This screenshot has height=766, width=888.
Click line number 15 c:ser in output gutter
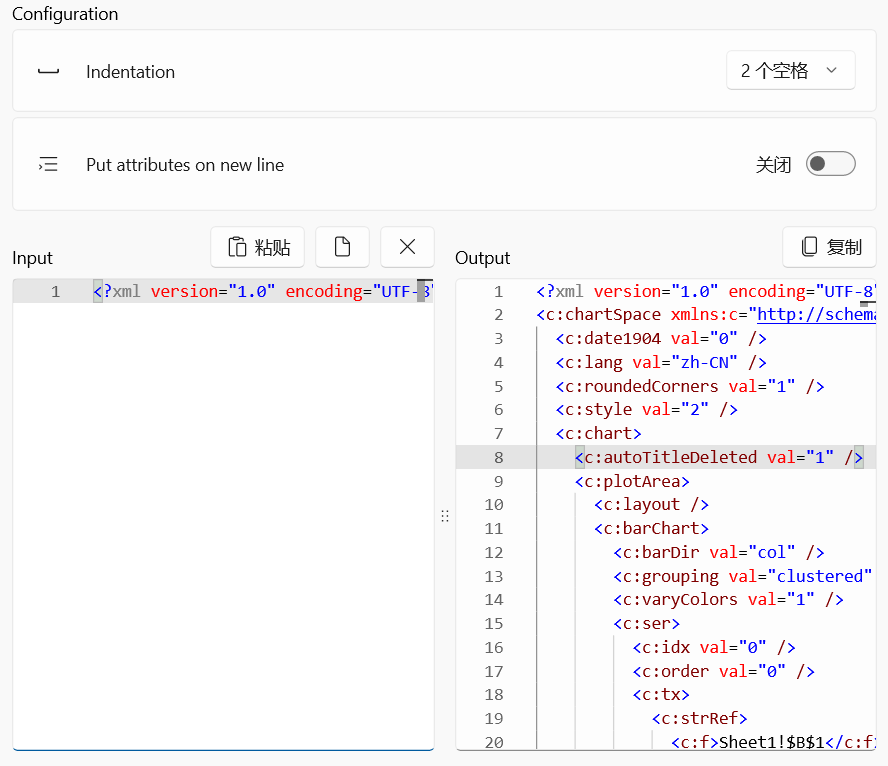pyautogui.click(x=494, y=624)
